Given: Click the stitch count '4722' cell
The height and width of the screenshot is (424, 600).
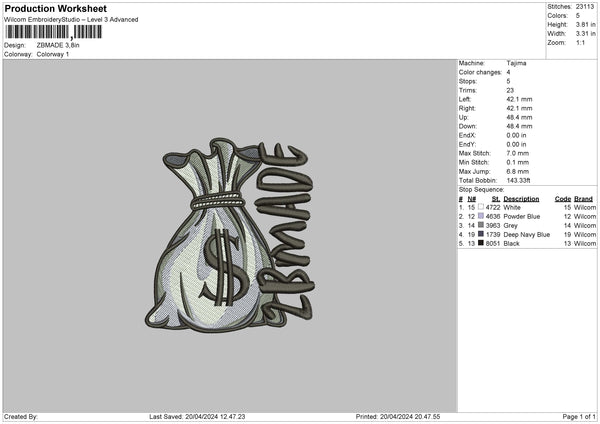Looking at the screenshot, I should (493, 207).
